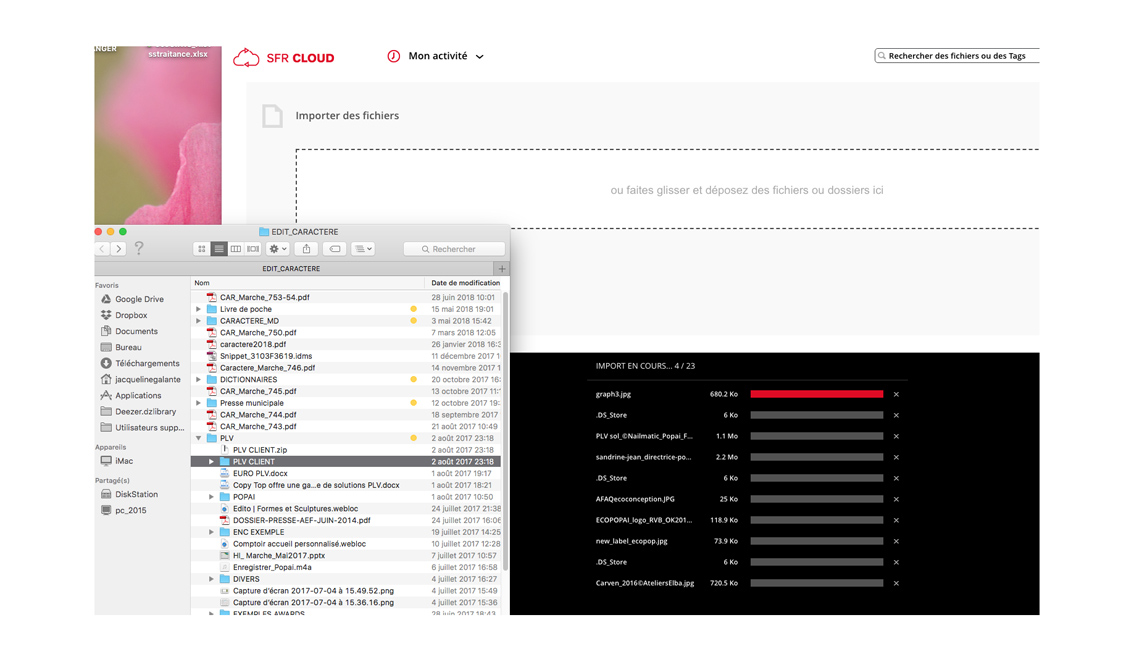1134x662 pixels.
Task: Expand the Livre de poche folder
Action: click(x=198, y=309)
